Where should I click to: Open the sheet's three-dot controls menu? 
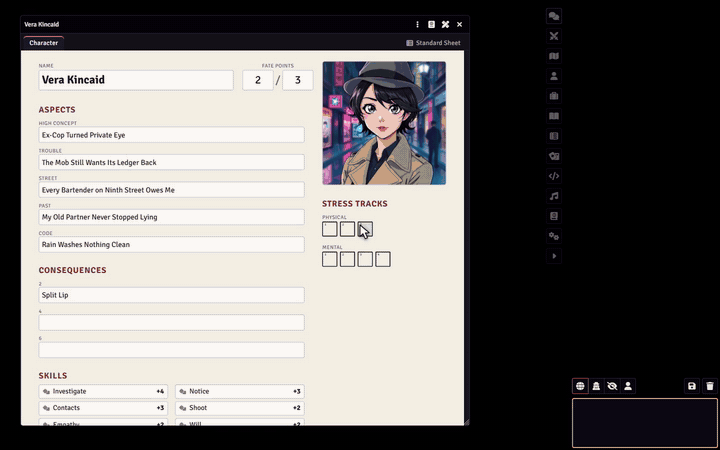[417, 24]
